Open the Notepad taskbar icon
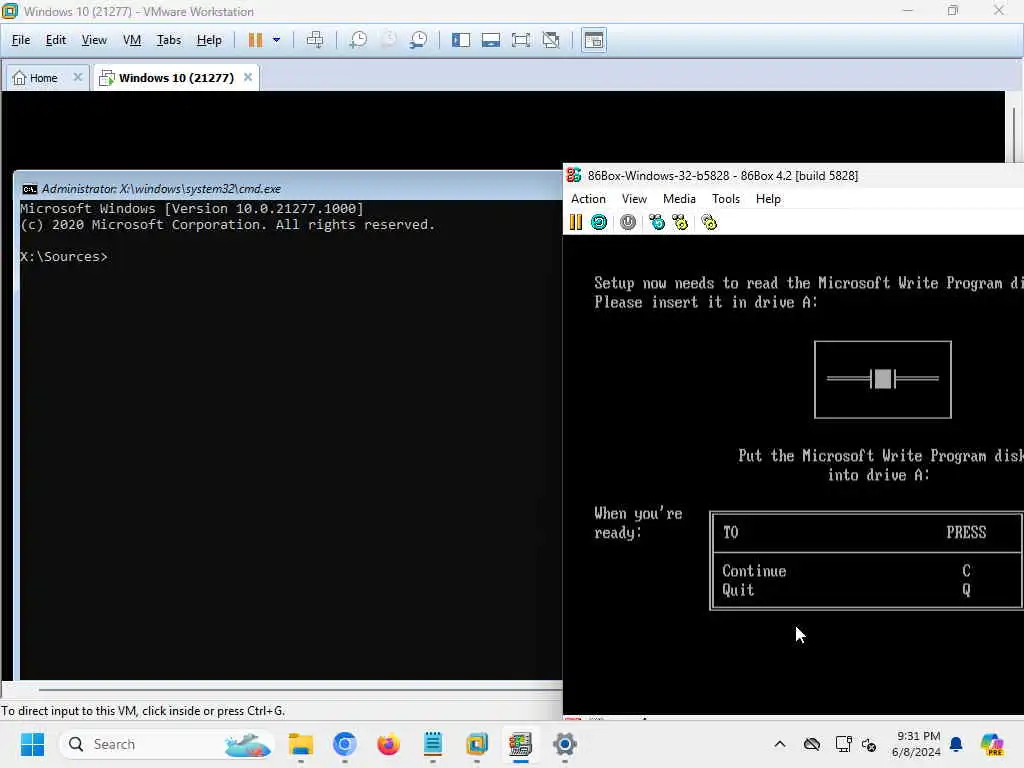 (432, 744)
